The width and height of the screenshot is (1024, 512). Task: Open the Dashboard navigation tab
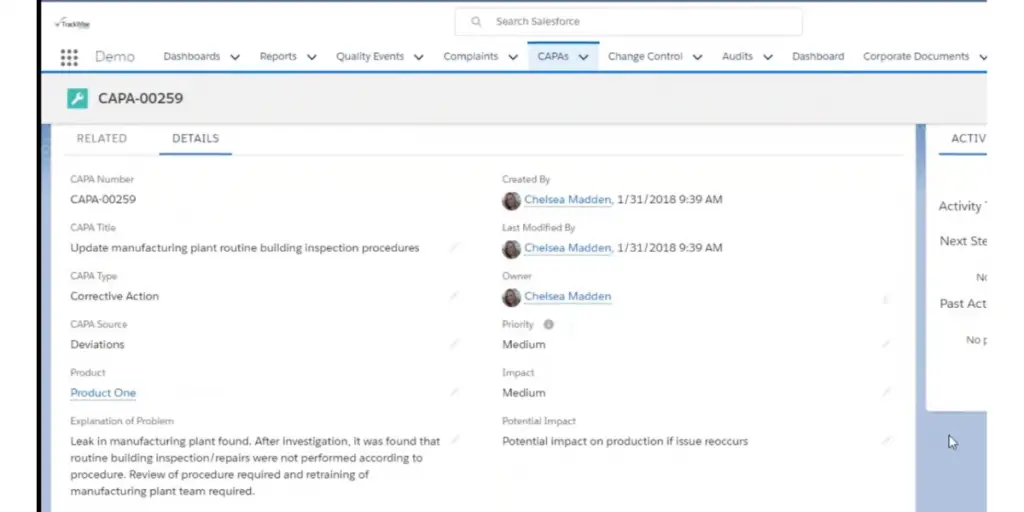coord(818,57)
